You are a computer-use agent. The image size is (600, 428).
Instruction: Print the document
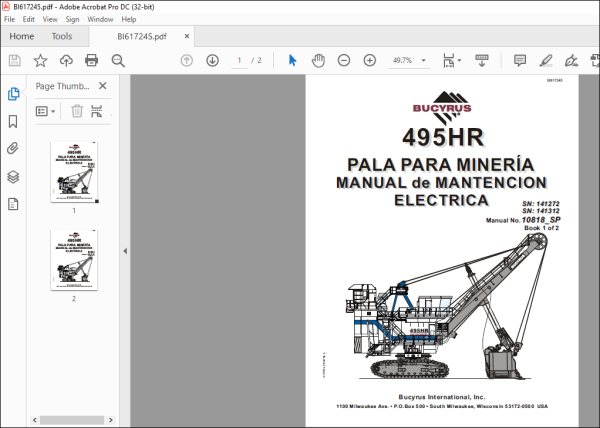[x=91, y=60]
